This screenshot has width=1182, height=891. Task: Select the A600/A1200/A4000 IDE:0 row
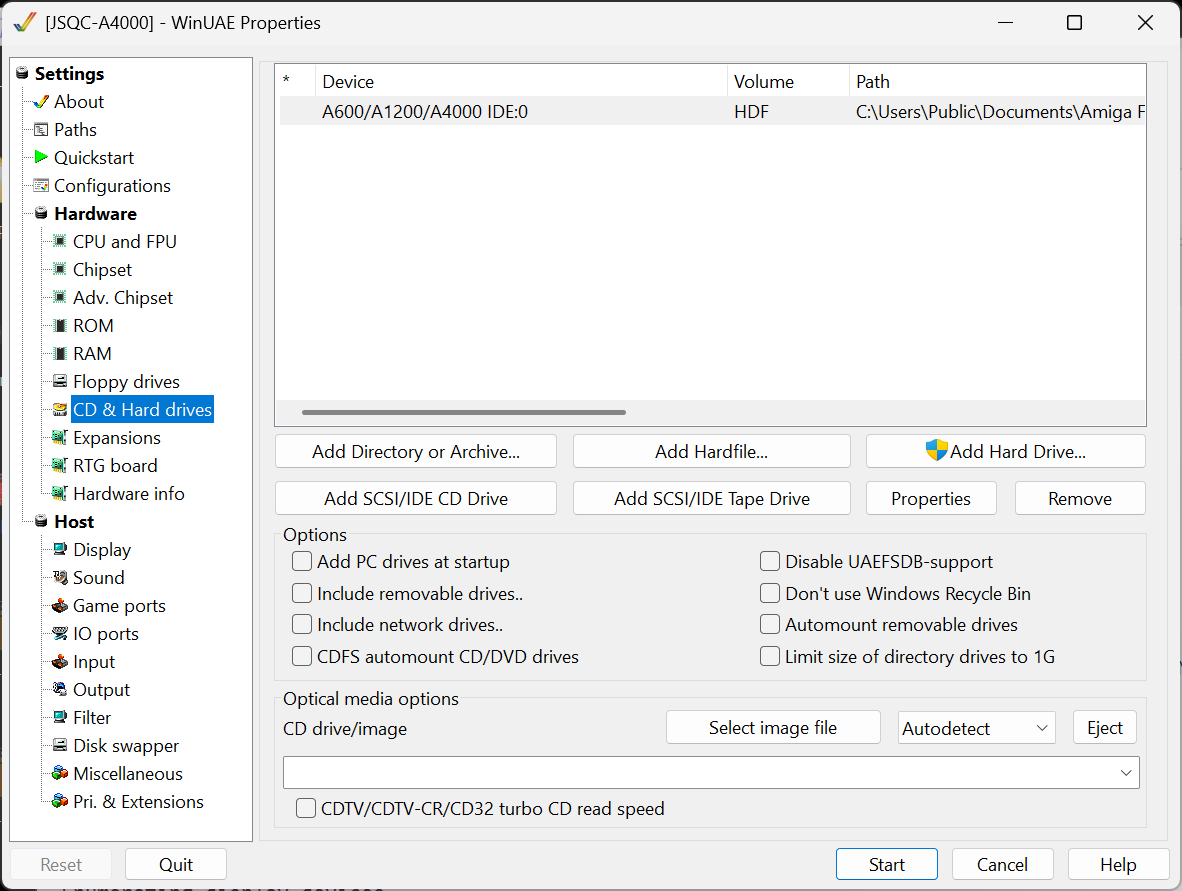(x=712, y=112)
